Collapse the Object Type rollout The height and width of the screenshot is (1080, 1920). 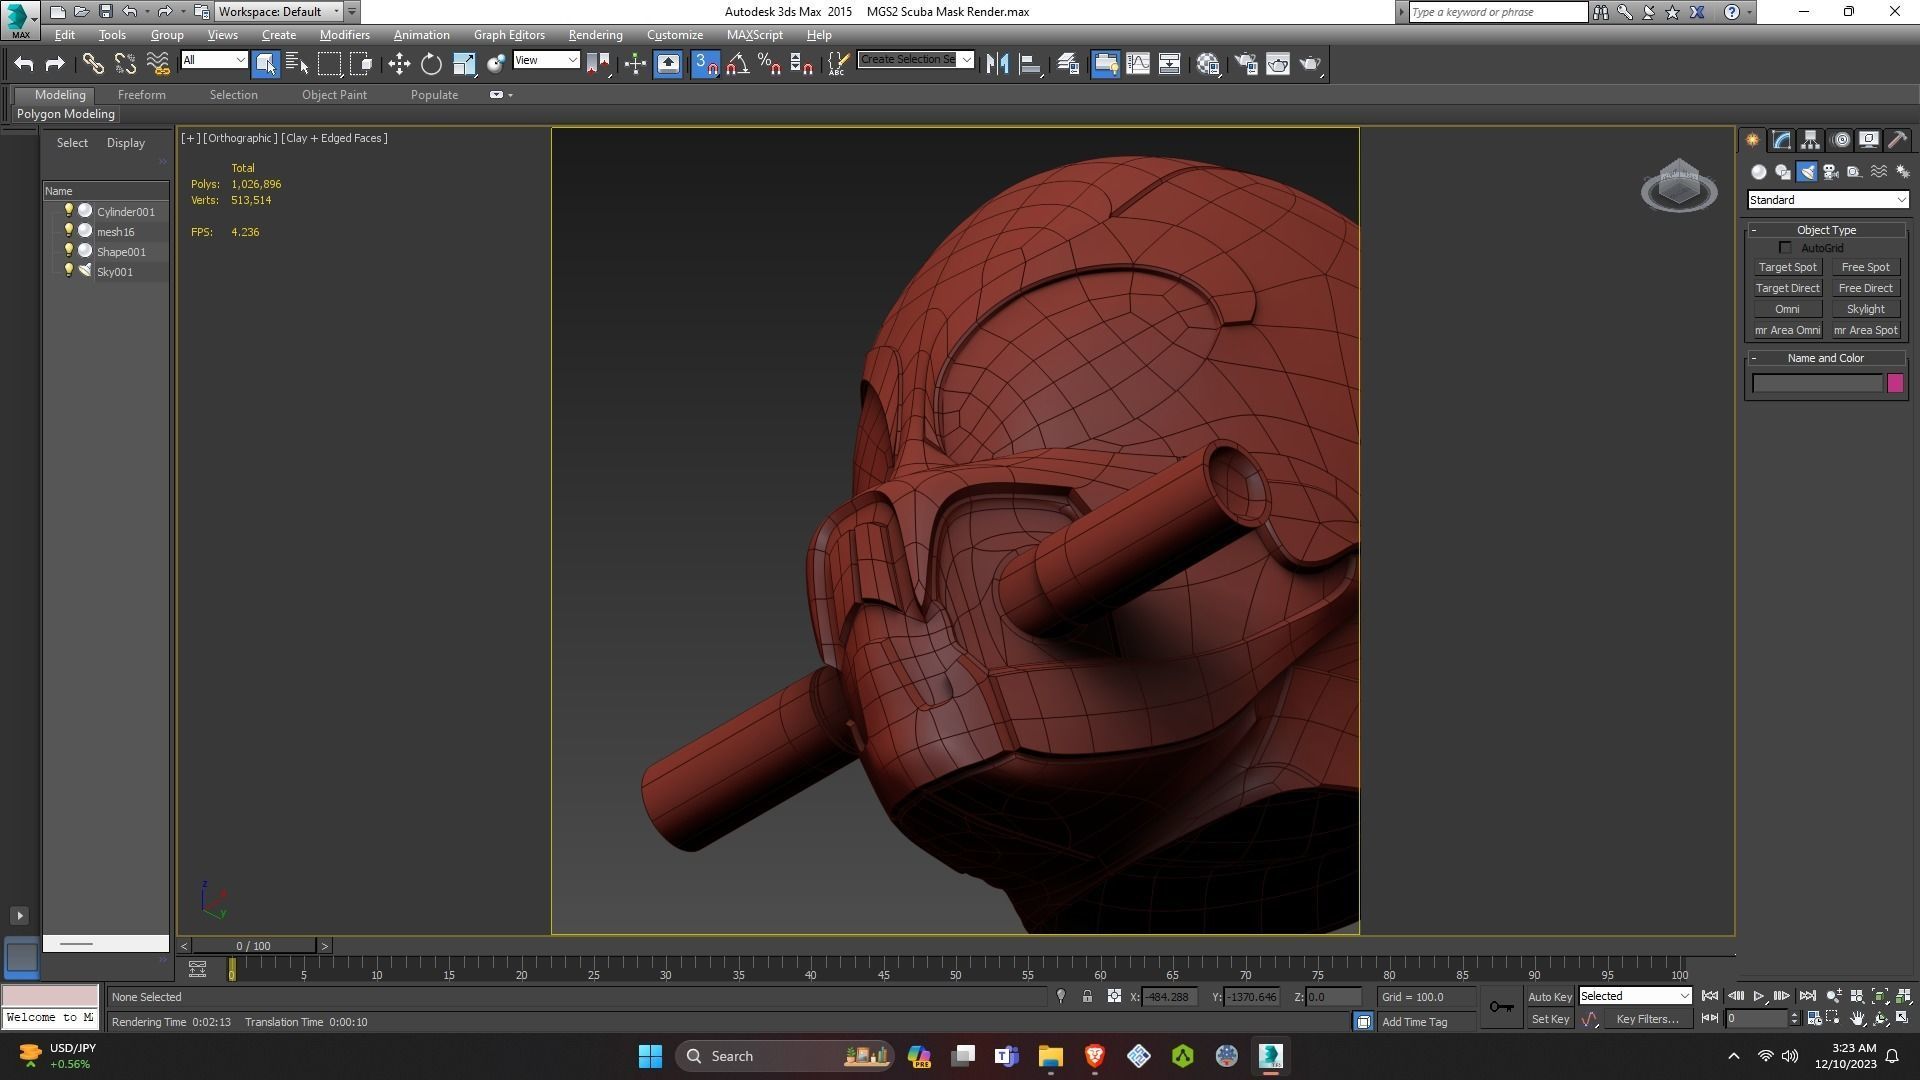(1826, 230)
